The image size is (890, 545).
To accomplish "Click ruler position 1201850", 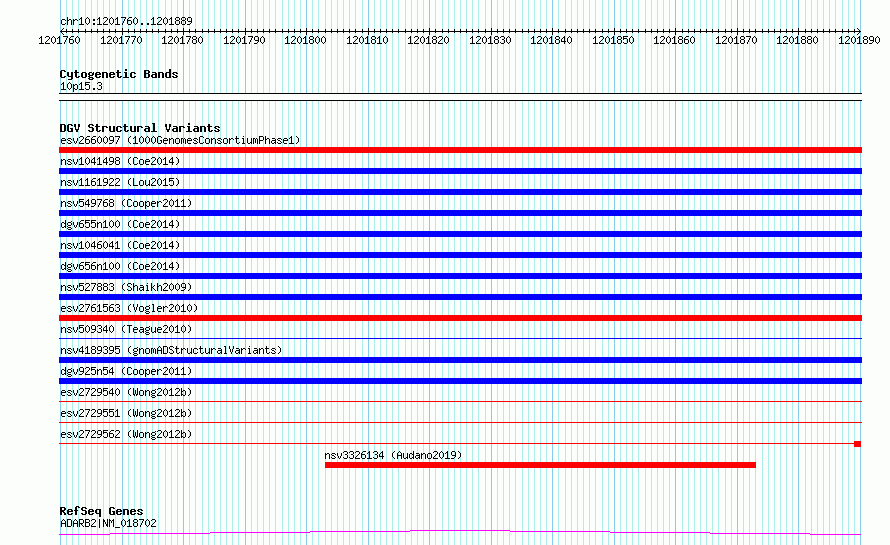I will click(614, 40).
